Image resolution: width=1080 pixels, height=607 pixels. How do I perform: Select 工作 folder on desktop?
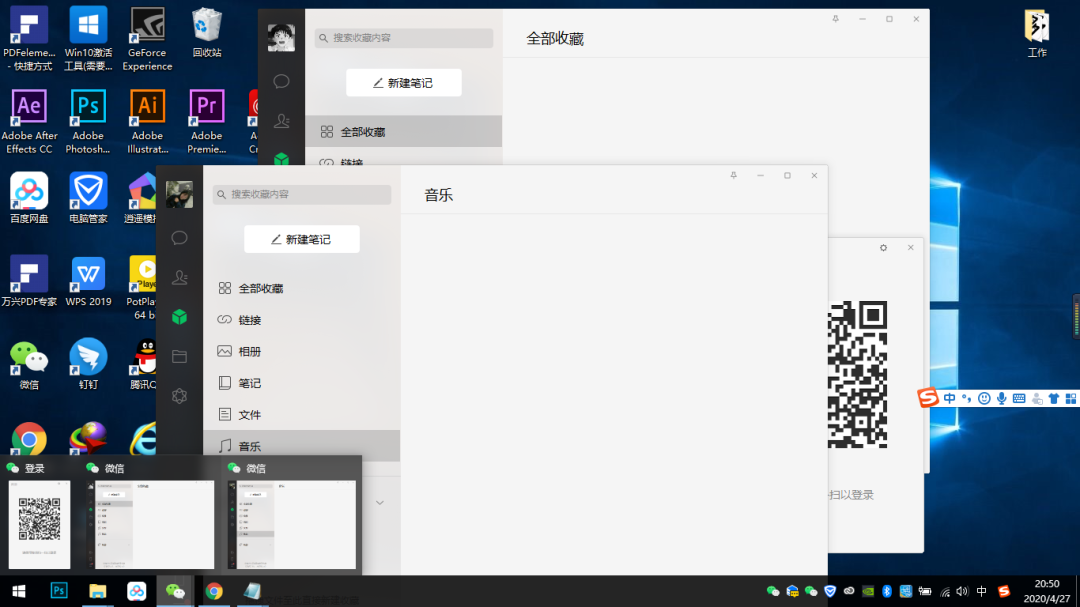[1037, 33]
